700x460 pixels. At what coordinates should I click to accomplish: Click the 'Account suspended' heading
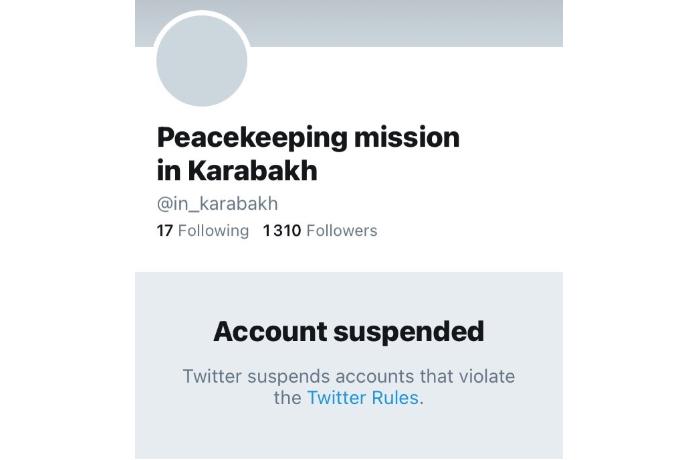[349, 331]
